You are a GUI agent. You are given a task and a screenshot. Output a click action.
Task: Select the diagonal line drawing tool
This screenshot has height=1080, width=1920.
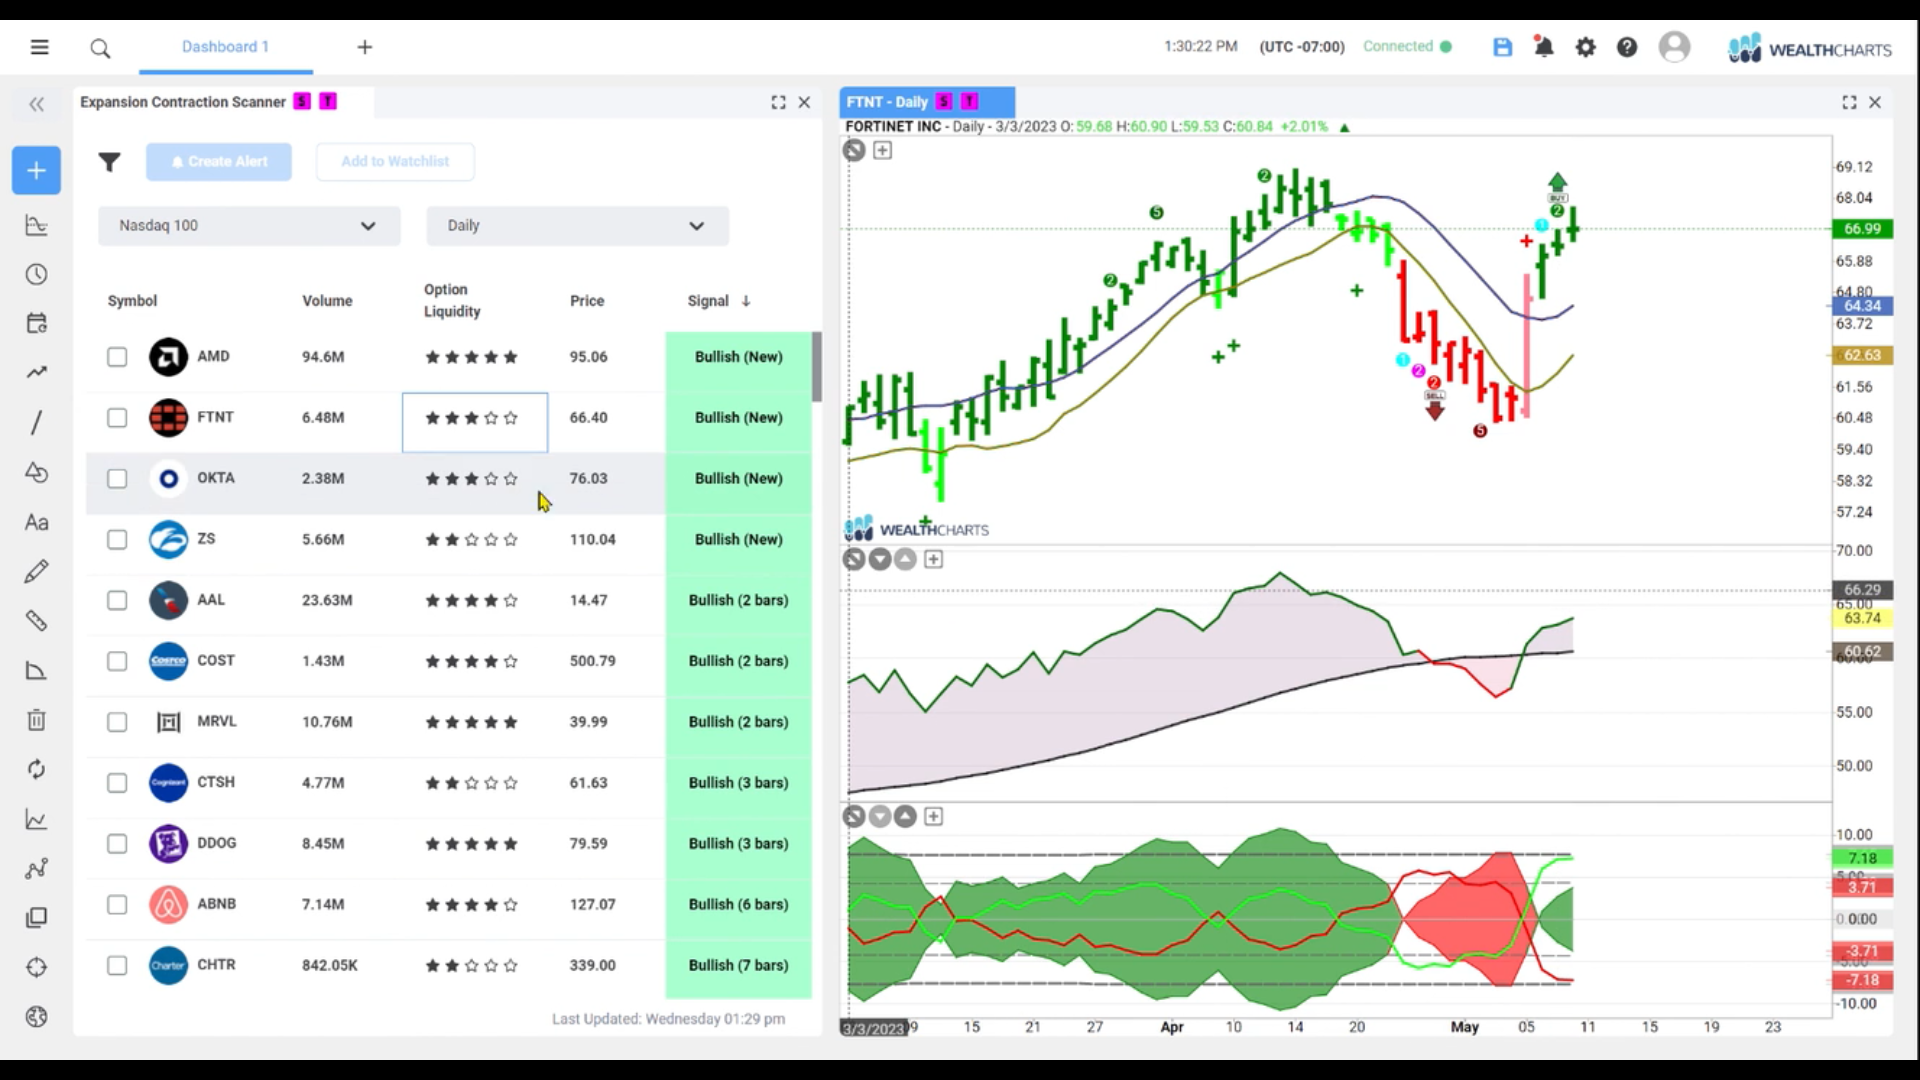coord(36,422)
